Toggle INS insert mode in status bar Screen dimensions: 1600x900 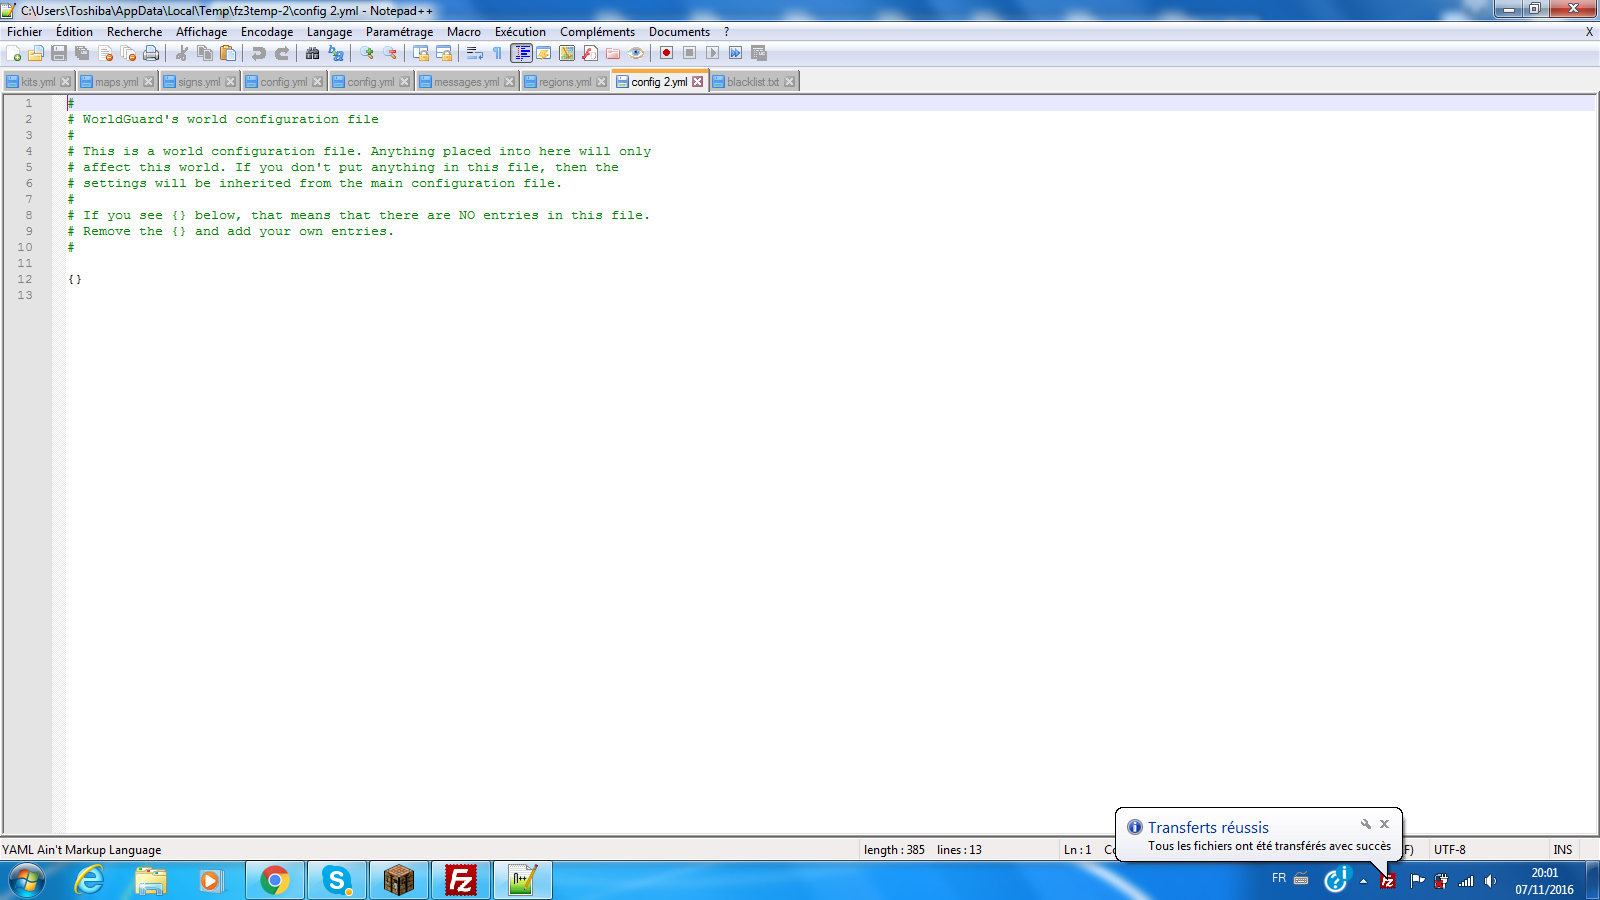click(x=1563, y=850)
